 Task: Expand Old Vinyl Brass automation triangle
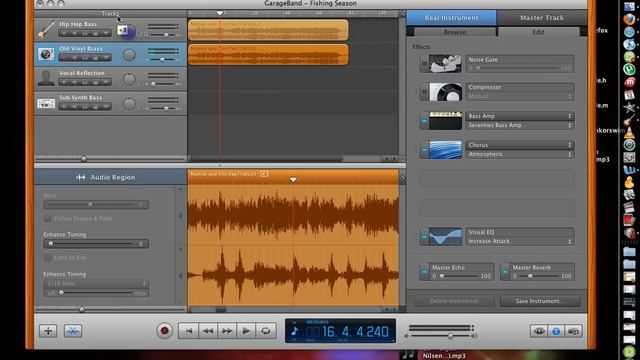tap(105, 58)
